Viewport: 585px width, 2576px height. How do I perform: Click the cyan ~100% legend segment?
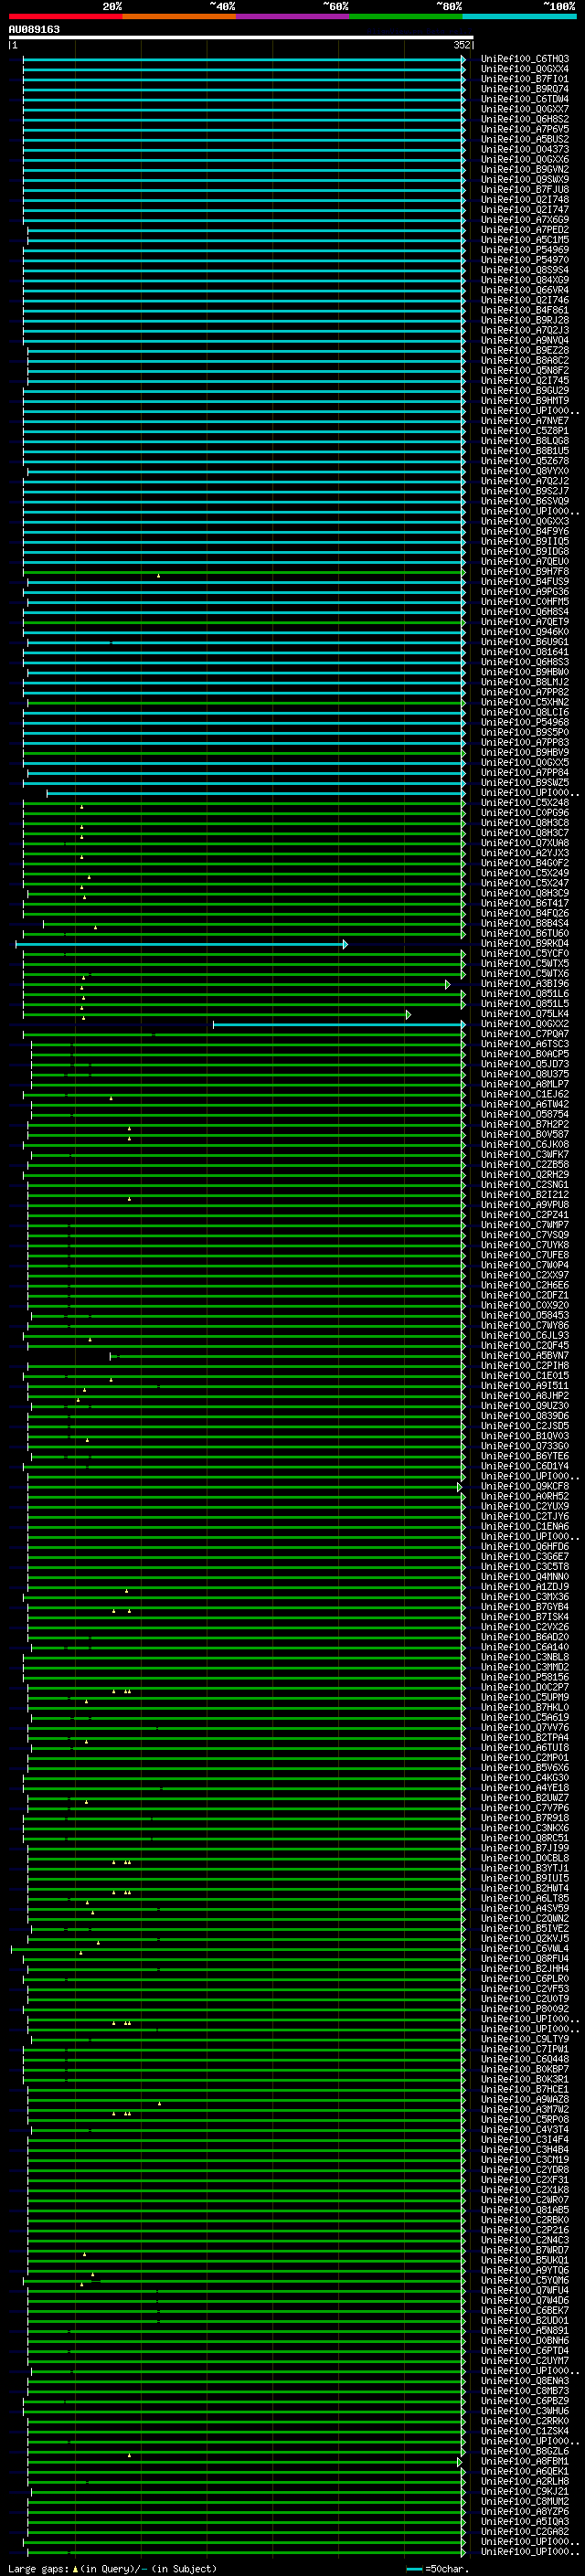pyautogui.click(x=520, y=16)
